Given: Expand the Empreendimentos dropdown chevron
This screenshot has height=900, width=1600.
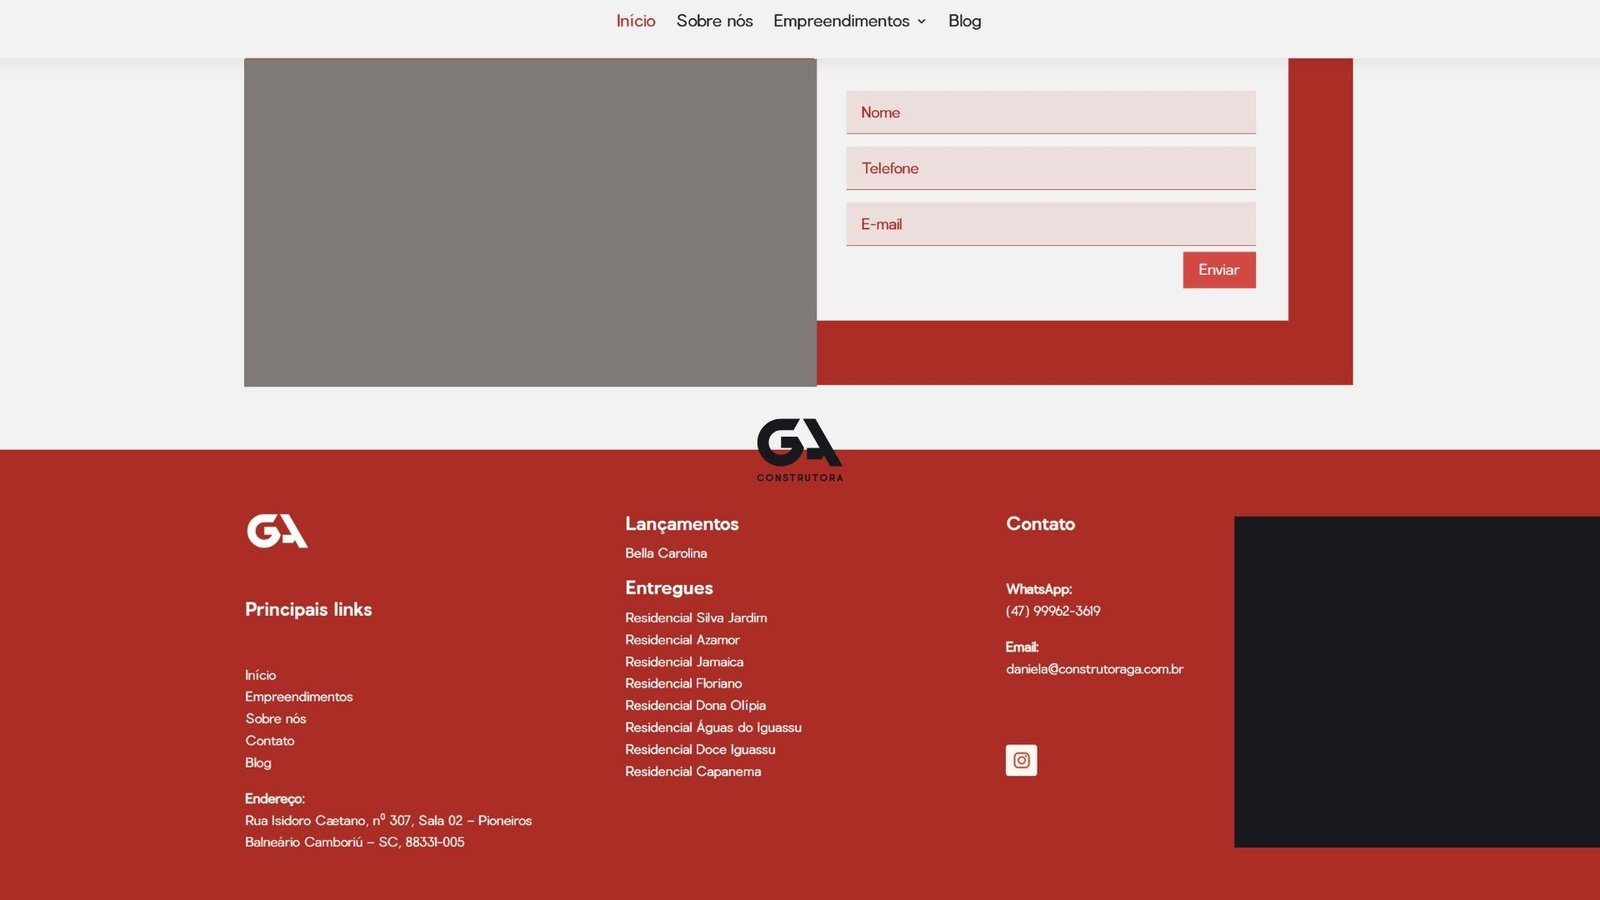Looking at the screenshot, I should 922,21.
